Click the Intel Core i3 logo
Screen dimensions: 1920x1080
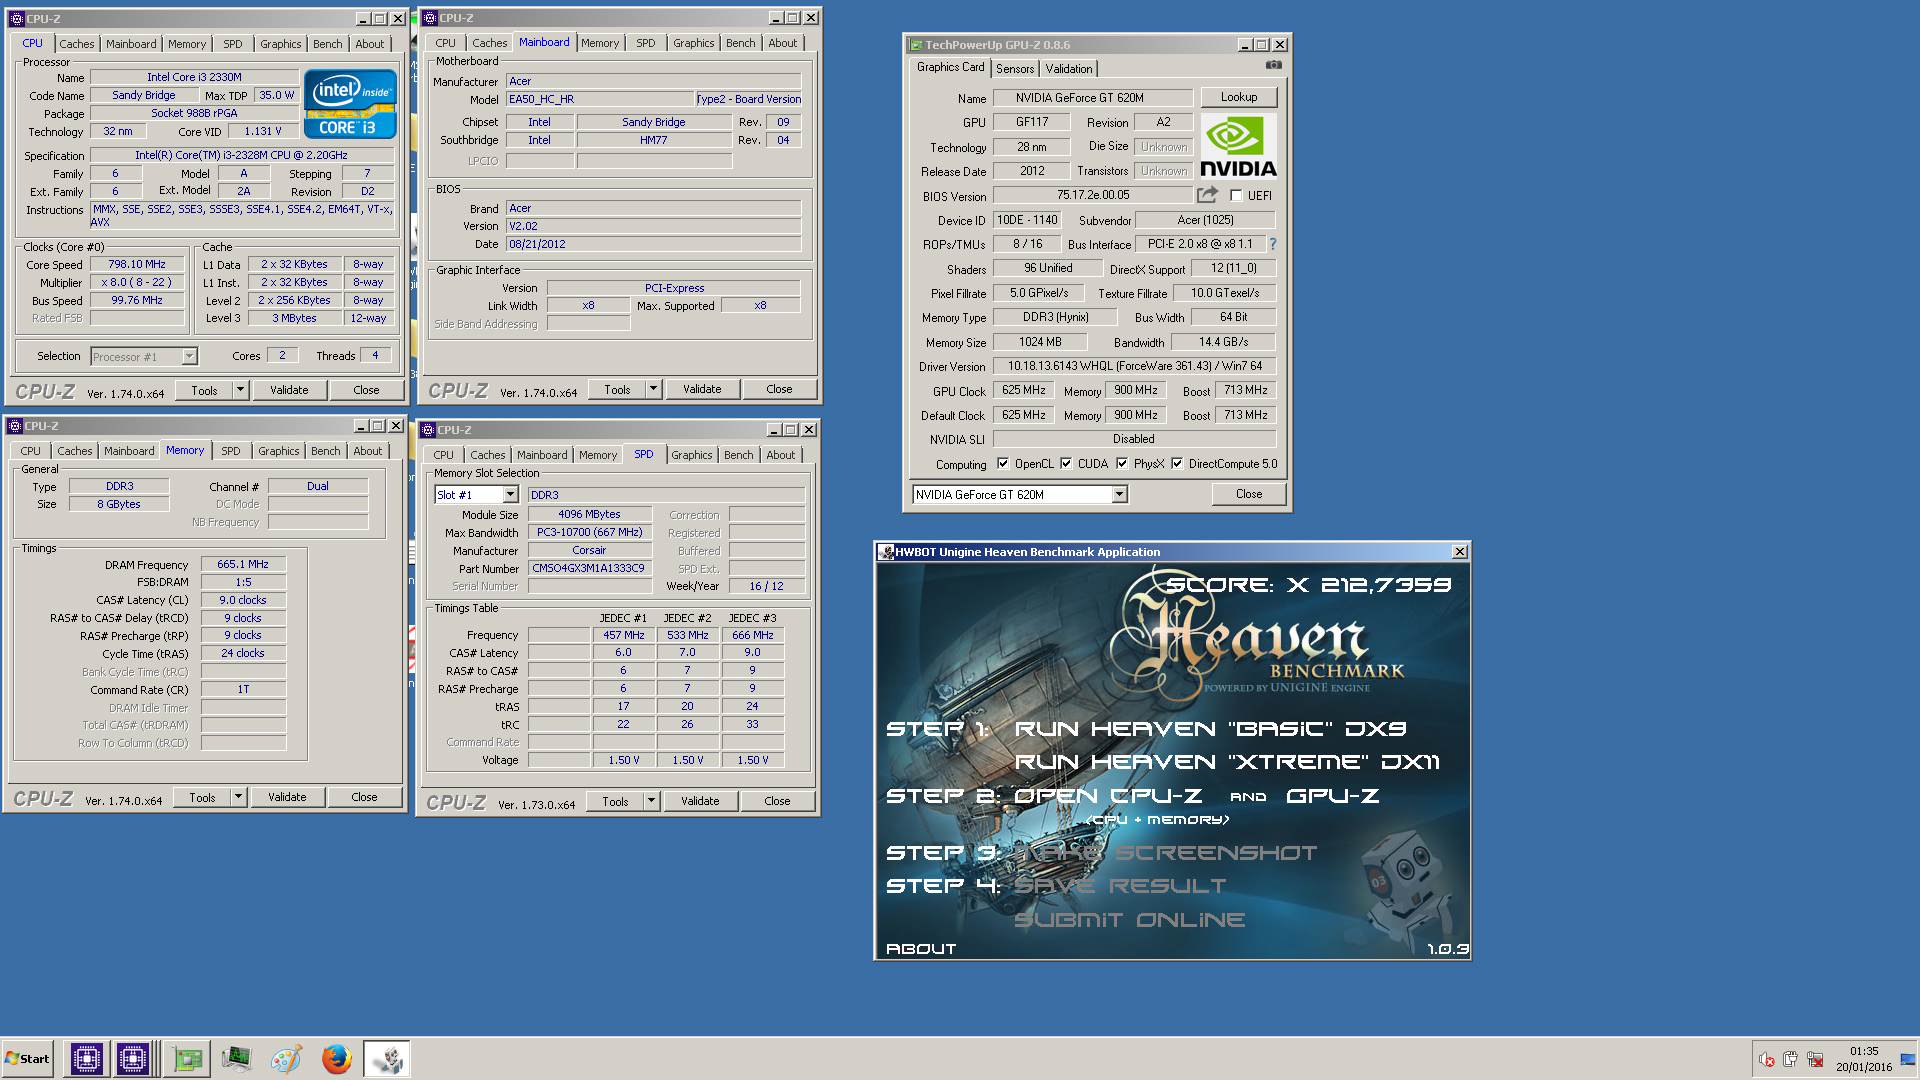(350, 103)
